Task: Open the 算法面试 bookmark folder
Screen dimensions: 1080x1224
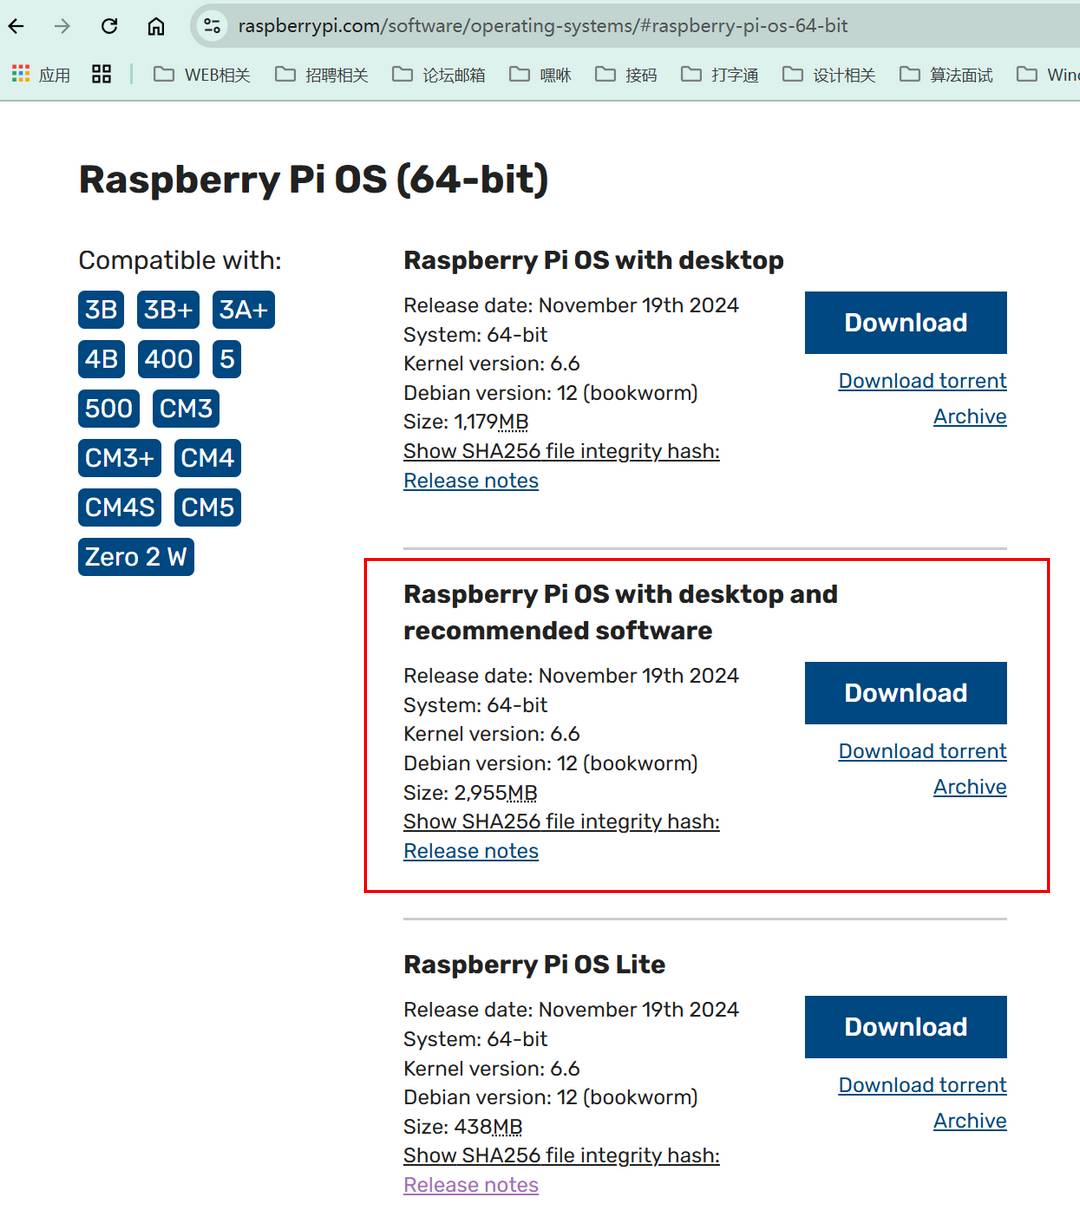Action: (x=946, y=74)
